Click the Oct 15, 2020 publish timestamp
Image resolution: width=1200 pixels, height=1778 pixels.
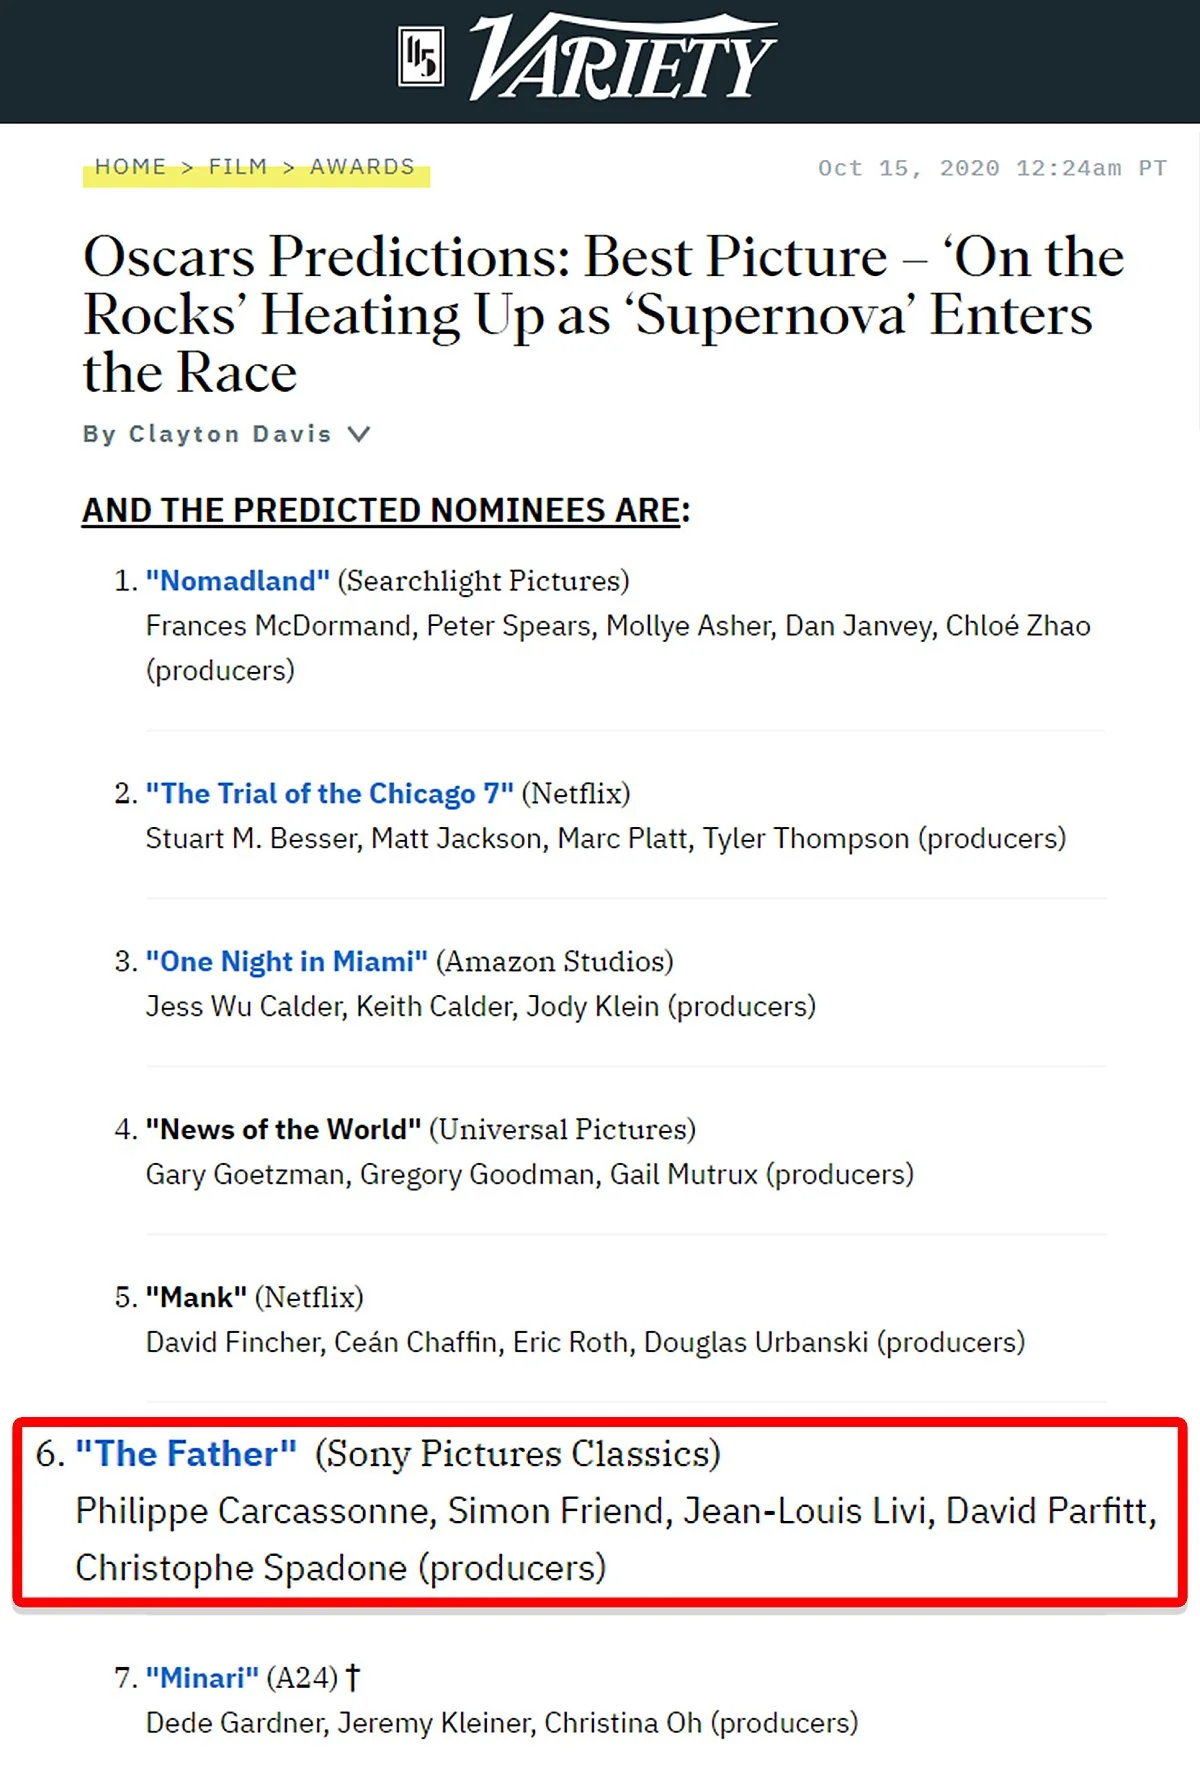[992, 168]
